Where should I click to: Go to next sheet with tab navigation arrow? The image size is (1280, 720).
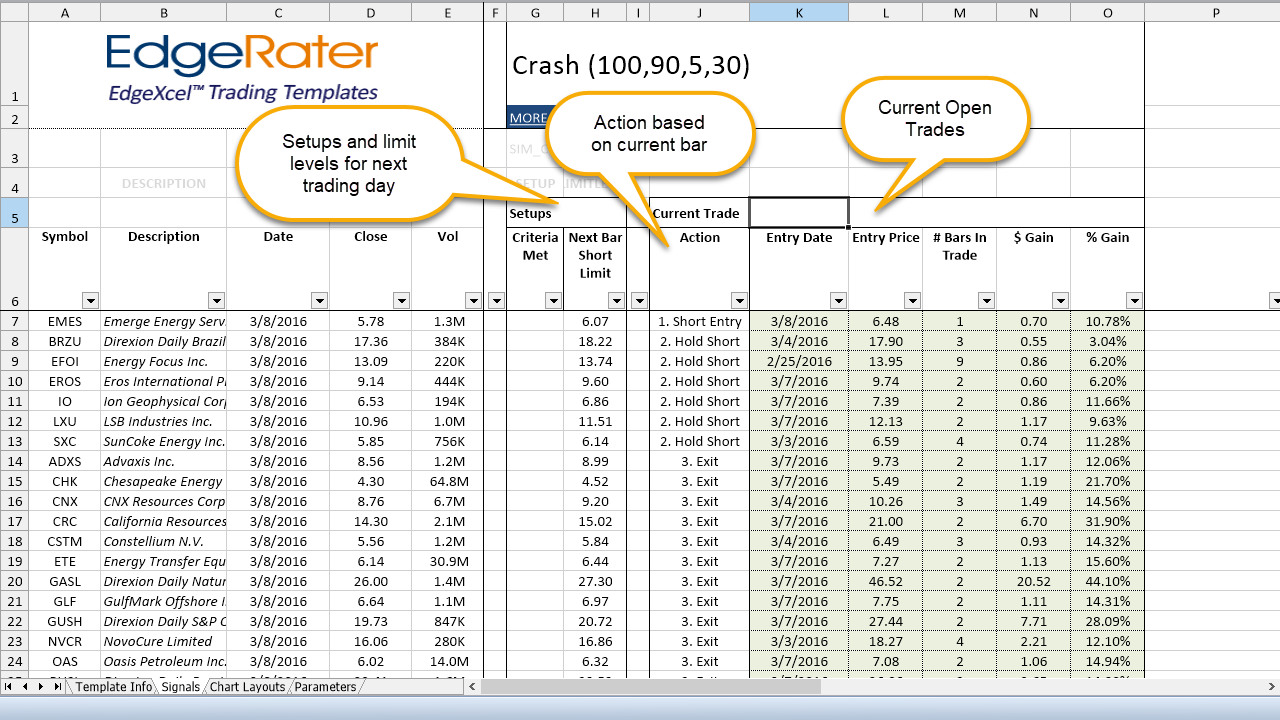click(41, 687)
